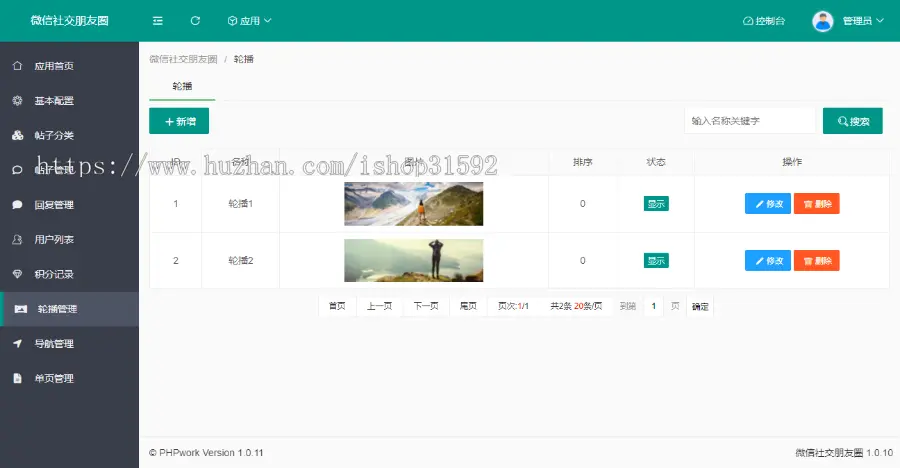The image size is (900, 468).
Task: Click the 新增 add button
Action: (179, 121)
